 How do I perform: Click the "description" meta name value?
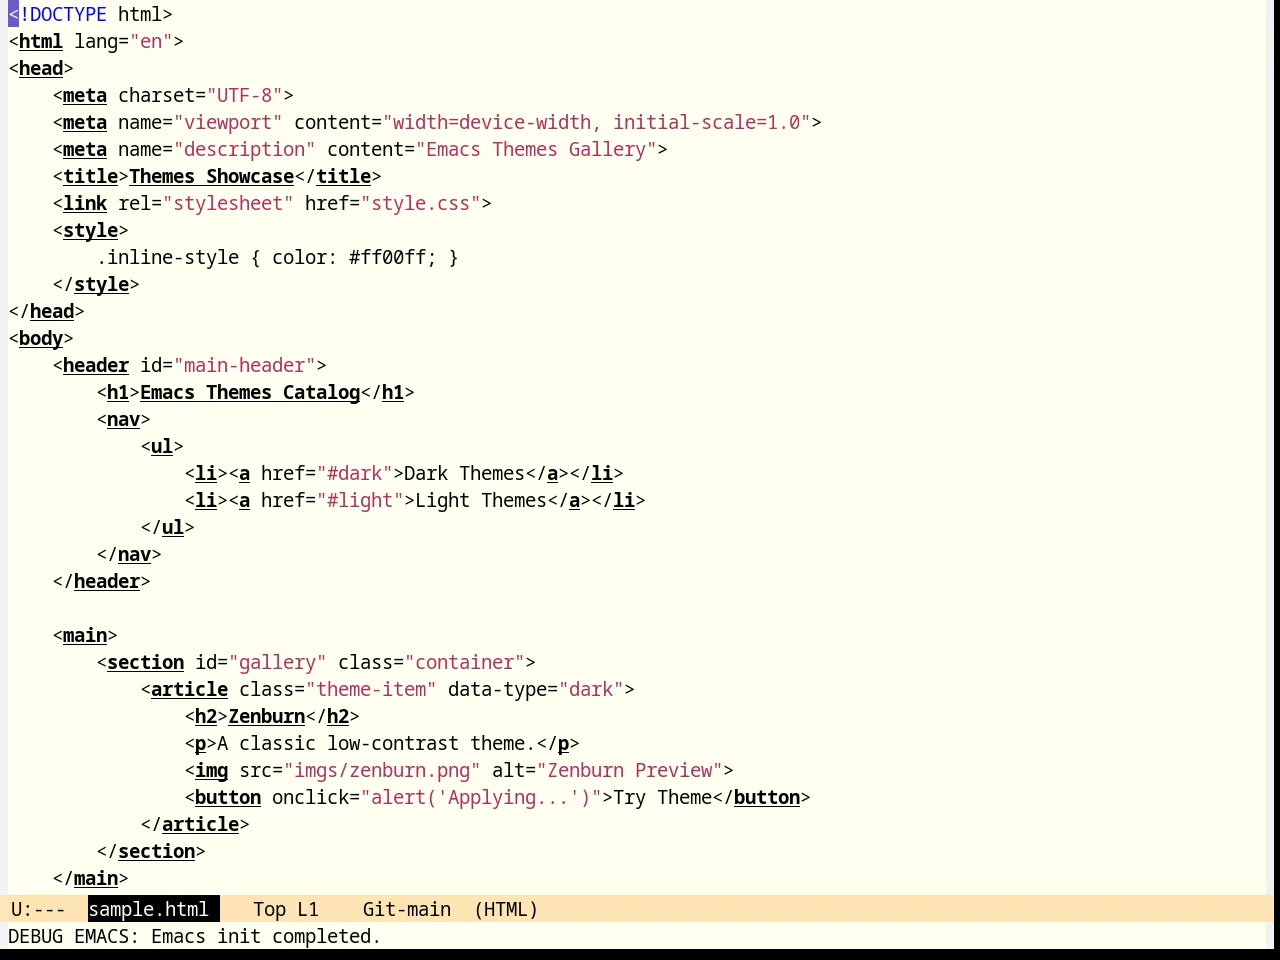click(245, 149)
